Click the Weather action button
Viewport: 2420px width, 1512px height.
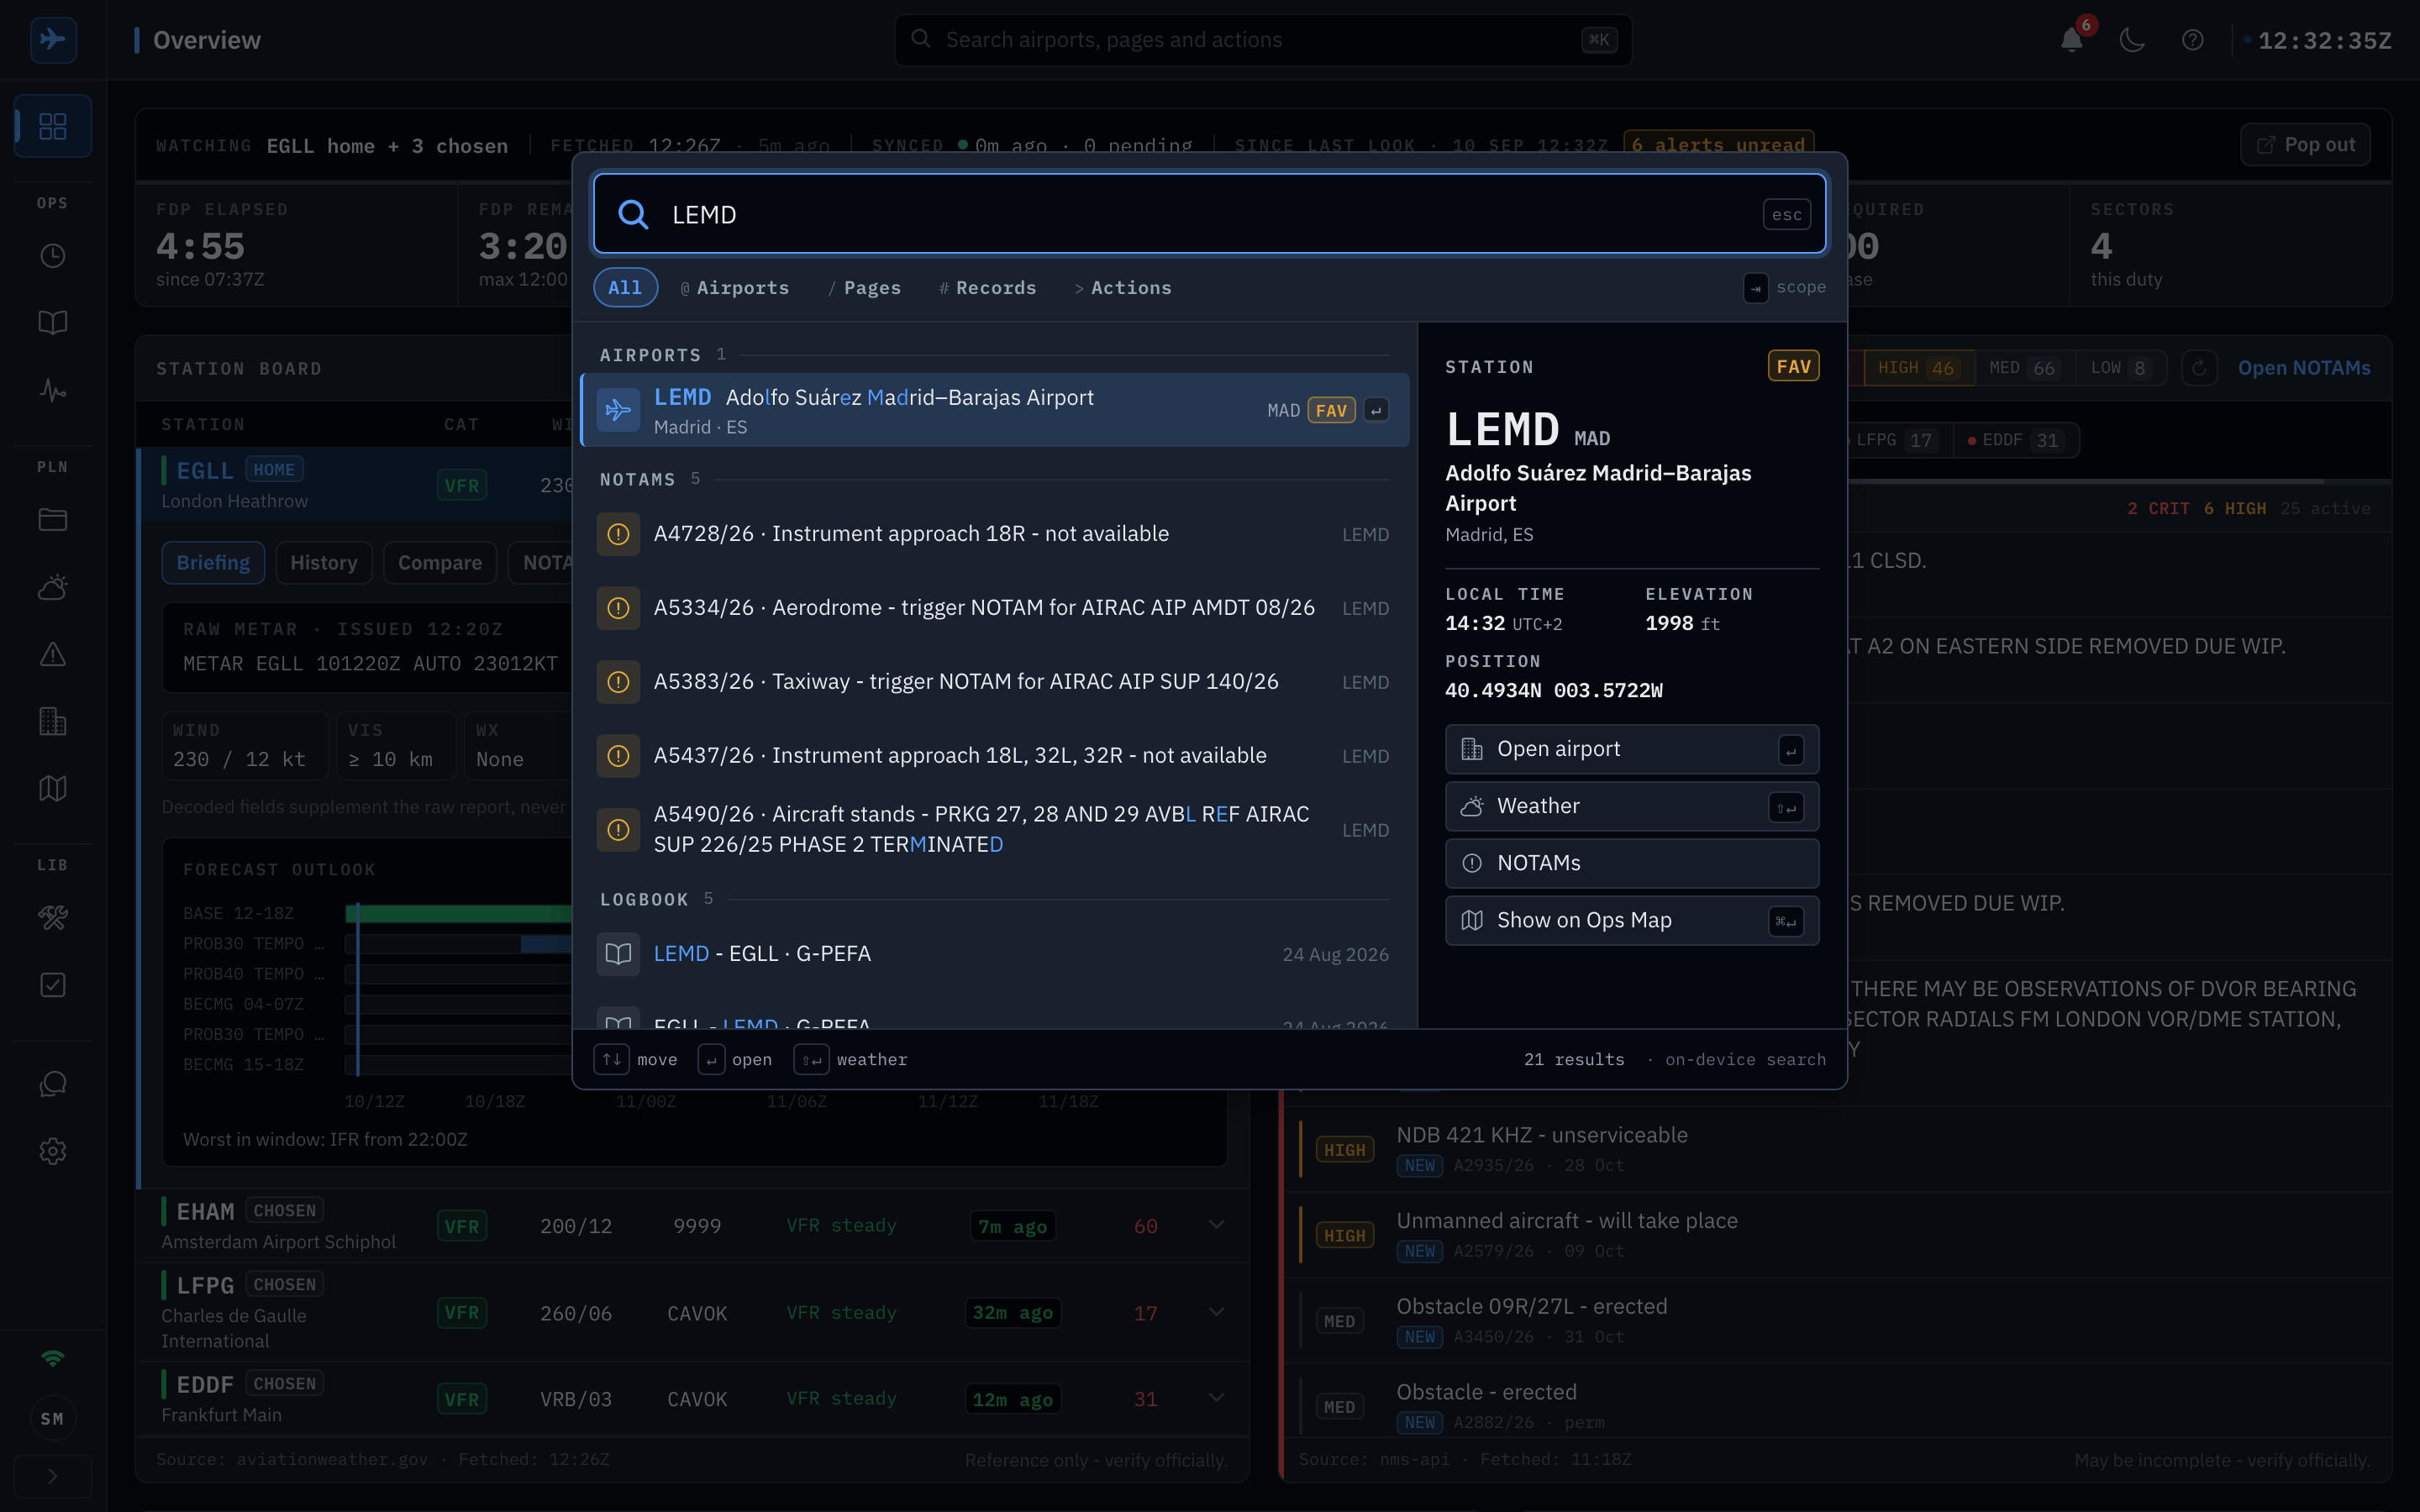click(1631, 806)
